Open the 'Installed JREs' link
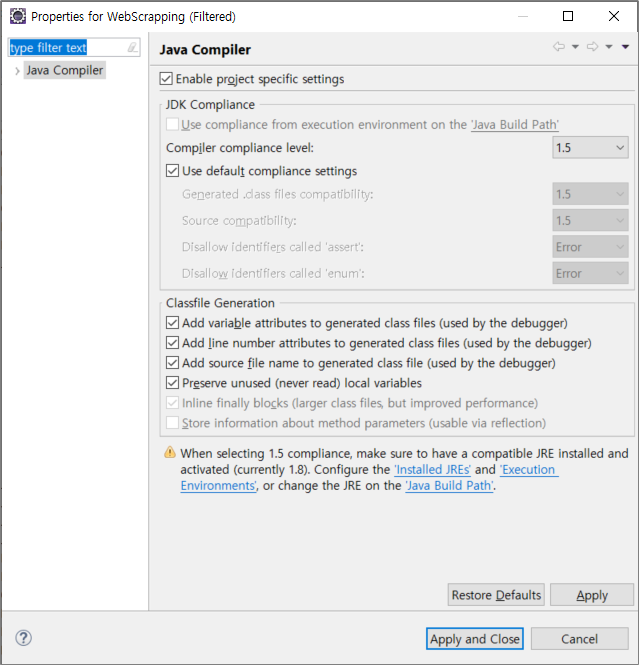The height and width of the screenshot is (665, 639). [x=433, y=469]
